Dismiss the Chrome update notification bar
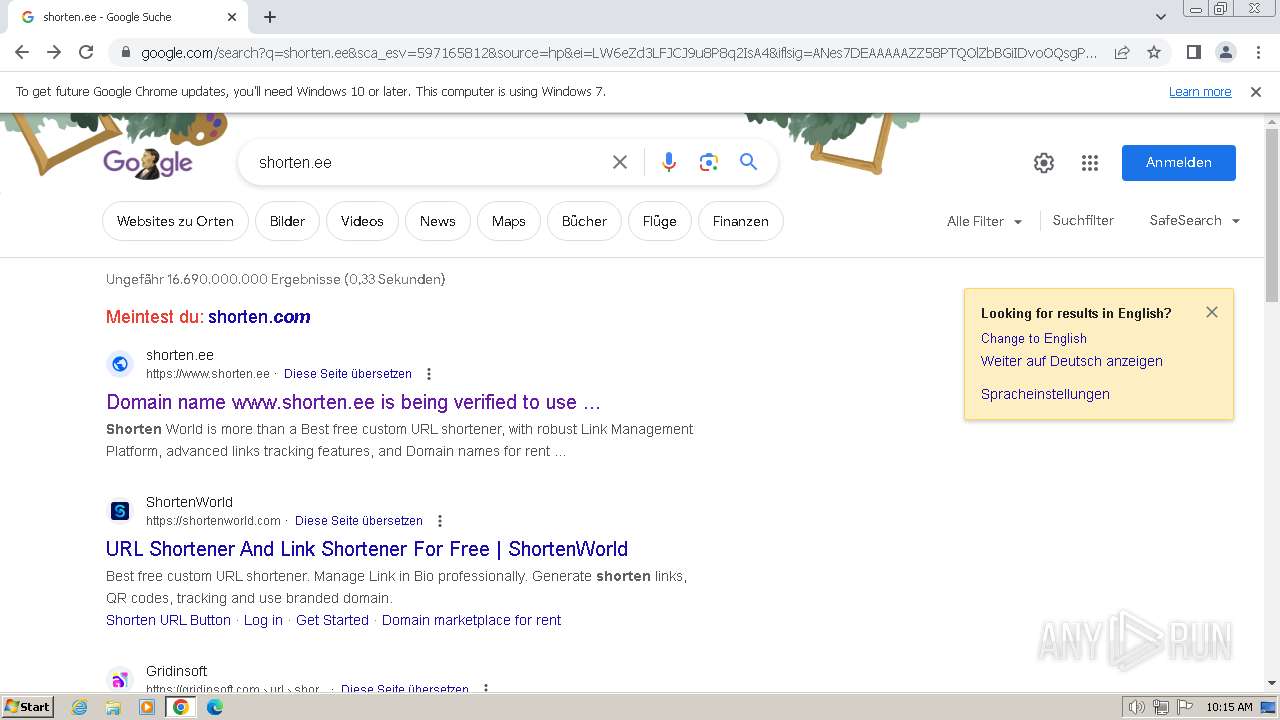 click(x=1256, y=92)
